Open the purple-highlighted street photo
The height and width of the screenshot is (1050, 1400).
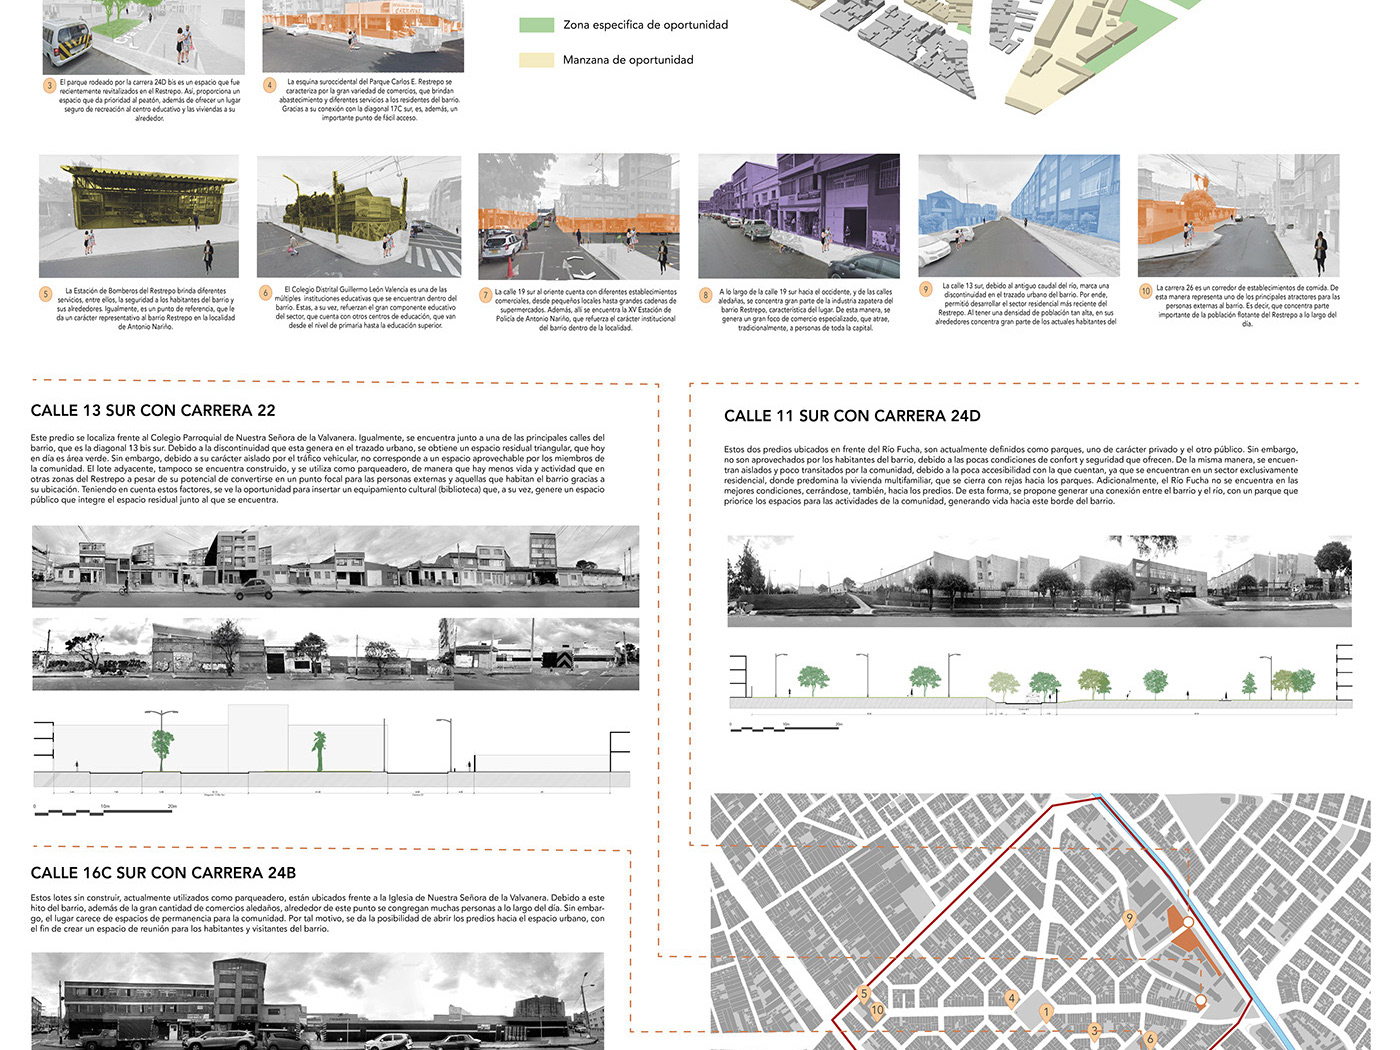799,216
